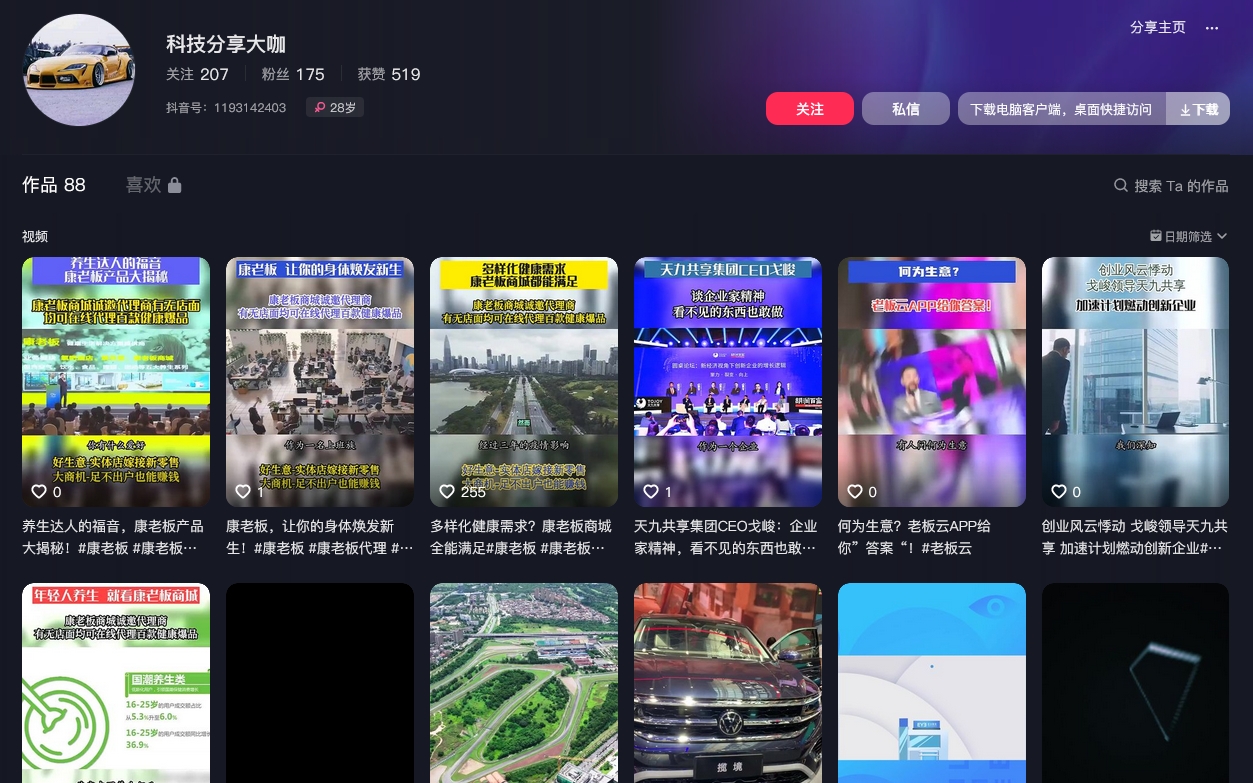
Task: Open the blue illustration video thumbnail
Action: pyautogui.click(x=932, y=683)
